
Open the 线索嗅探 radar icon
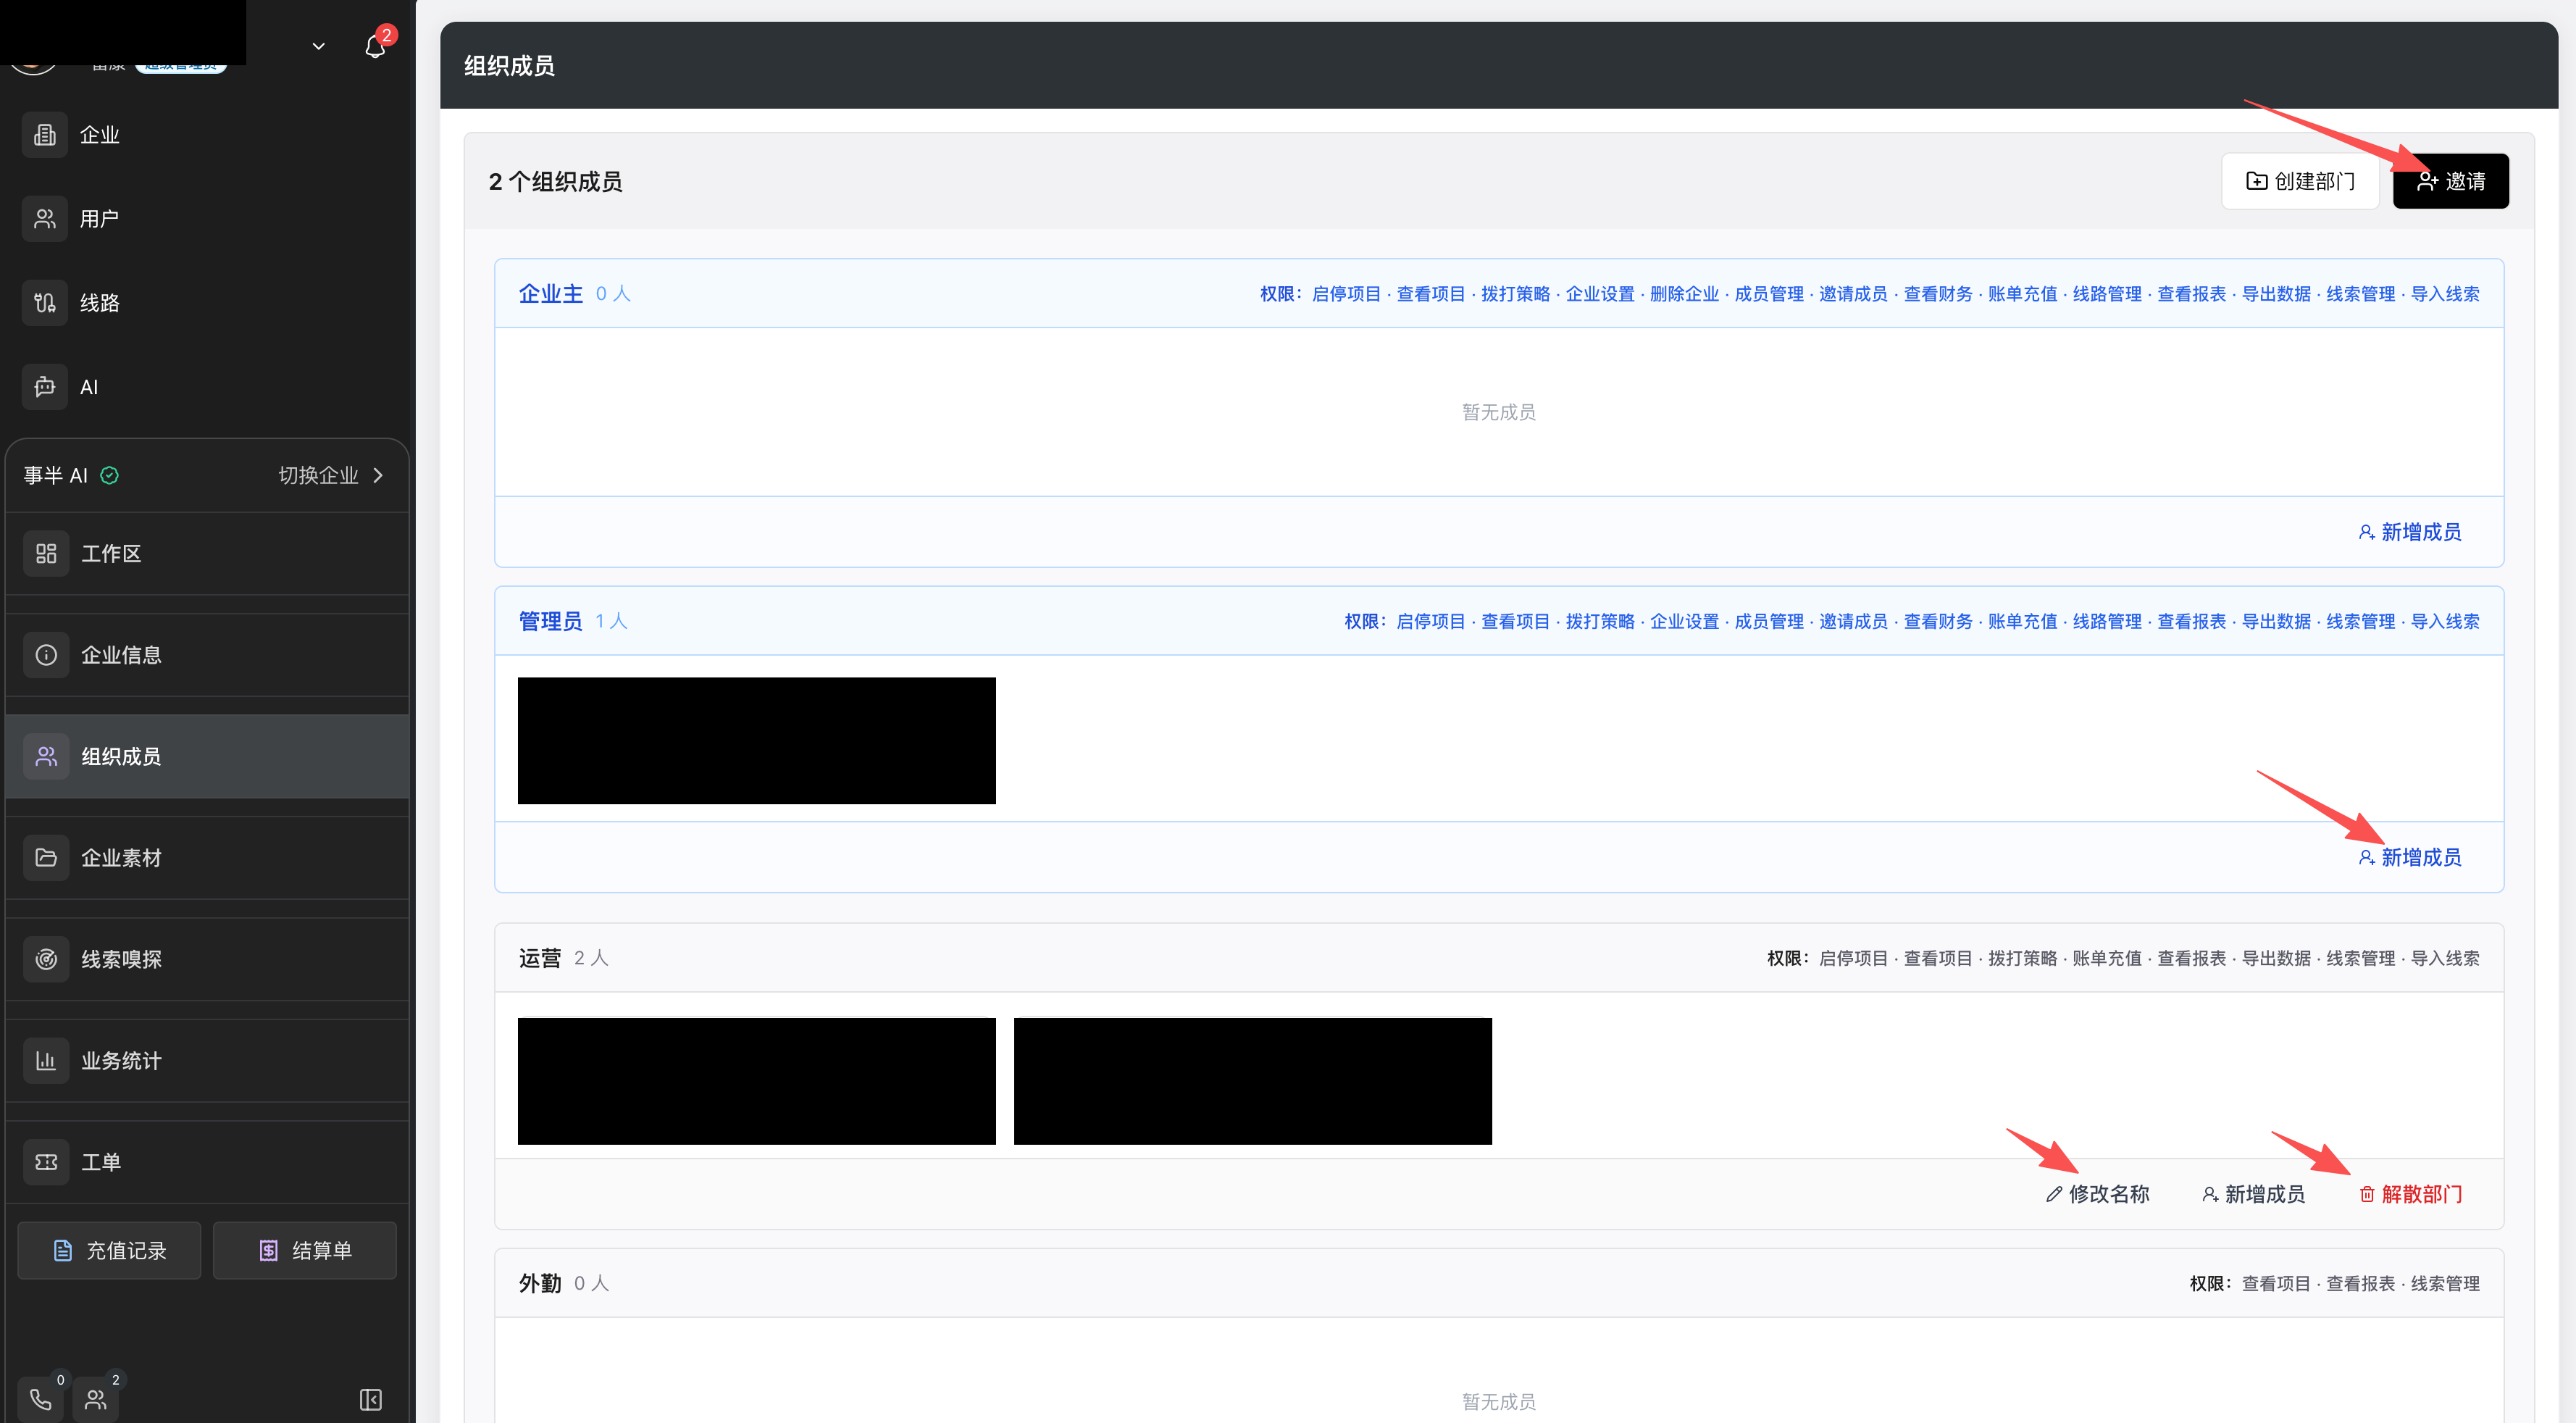tap(46, 959)
